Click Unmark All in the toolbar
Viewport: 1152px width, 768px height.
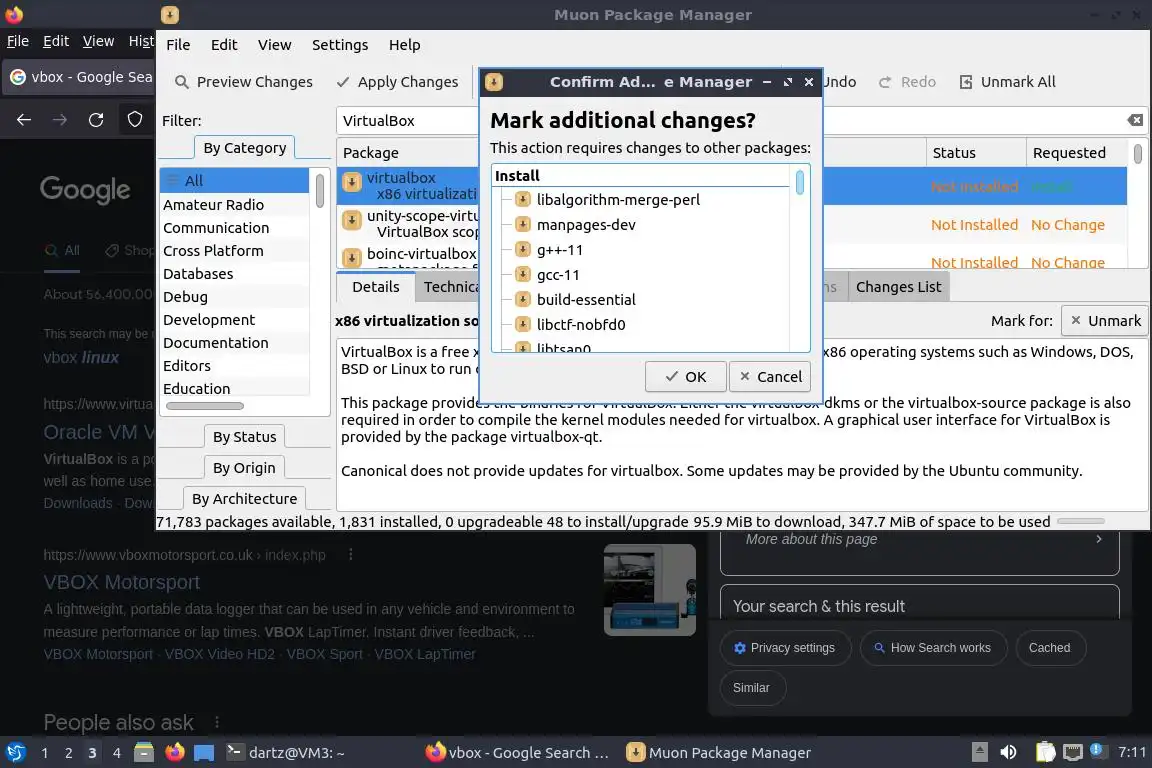pyautogui.click(x=1008, y=82)
